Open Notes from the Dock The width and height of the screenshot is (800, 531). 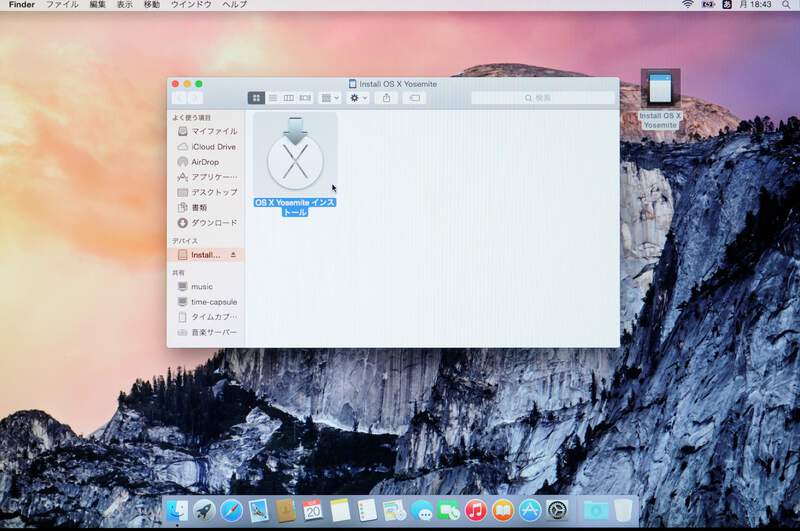coord(340,510)
